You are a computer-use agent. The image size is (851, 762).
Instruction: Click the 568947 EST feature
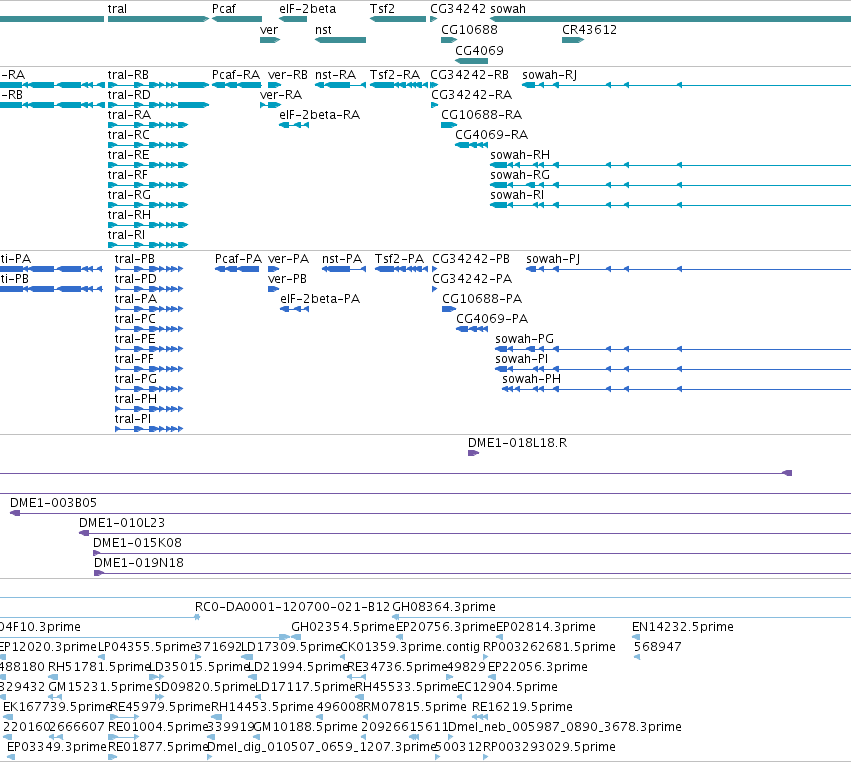click(x=637, y=657)
